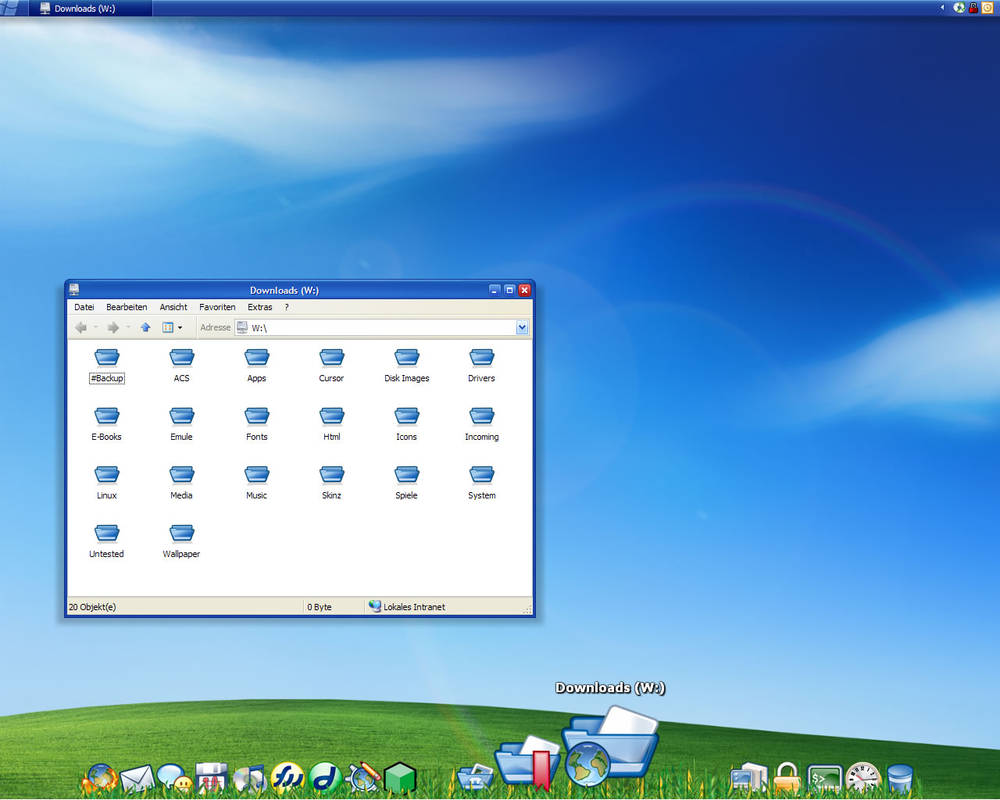Click the Downloads (W:) taskbar button
Viewport: 1000px width, 800px height.
coord(90,8)
